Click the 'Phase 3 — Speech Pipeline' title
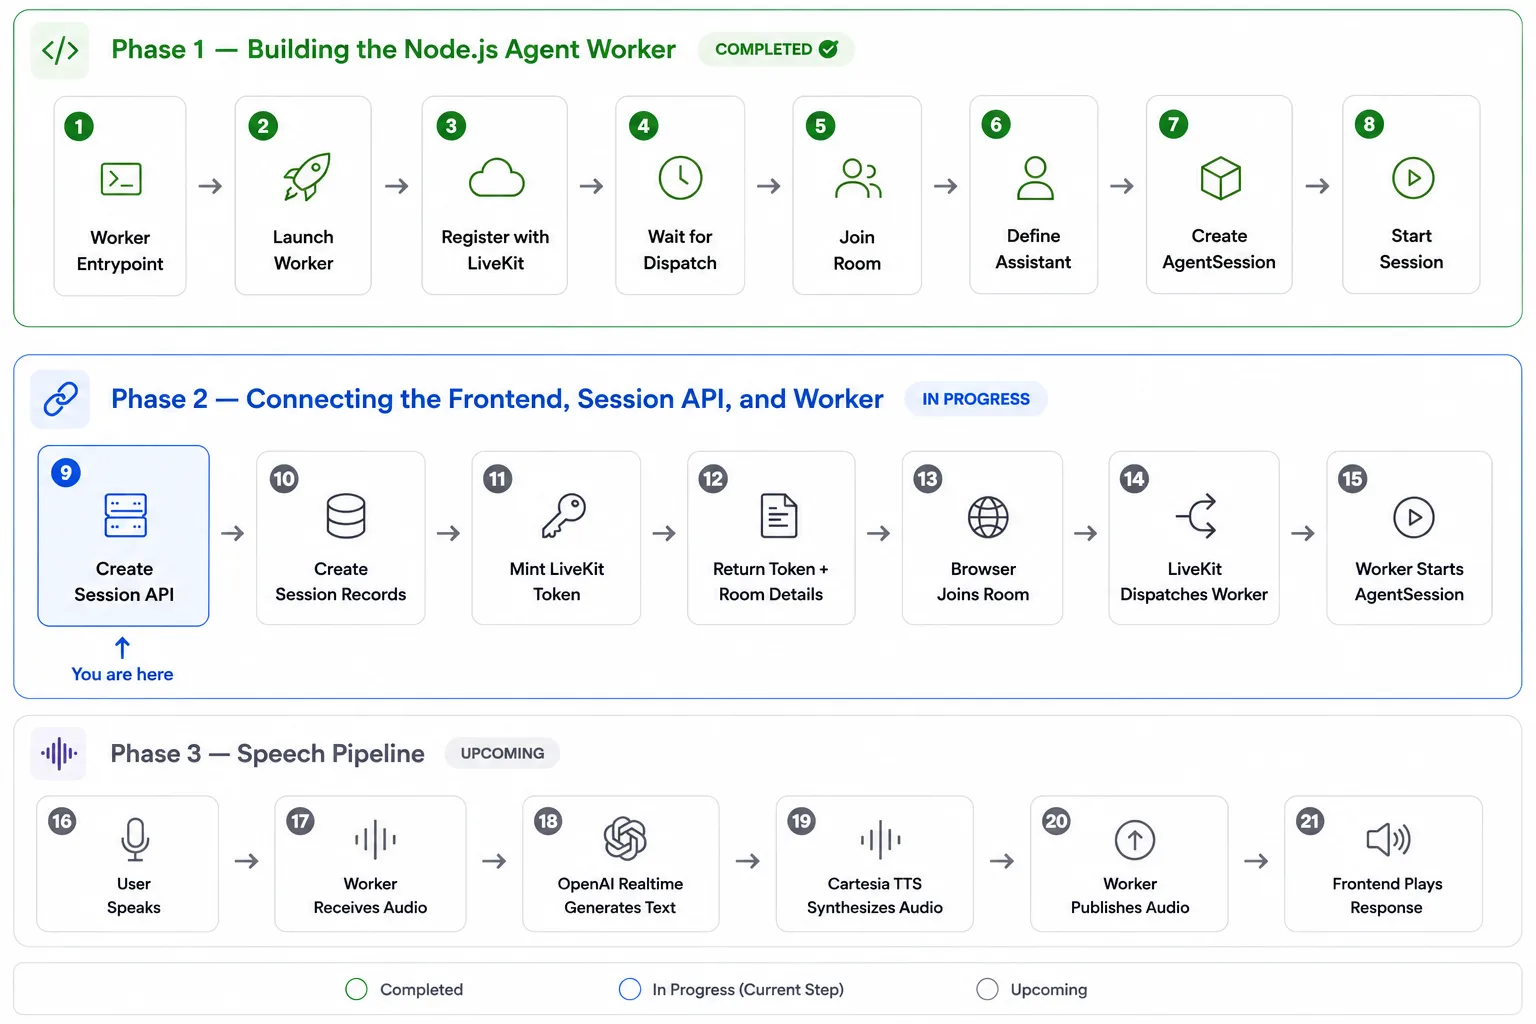The image size is (1536, 1024). pos(267,753)
